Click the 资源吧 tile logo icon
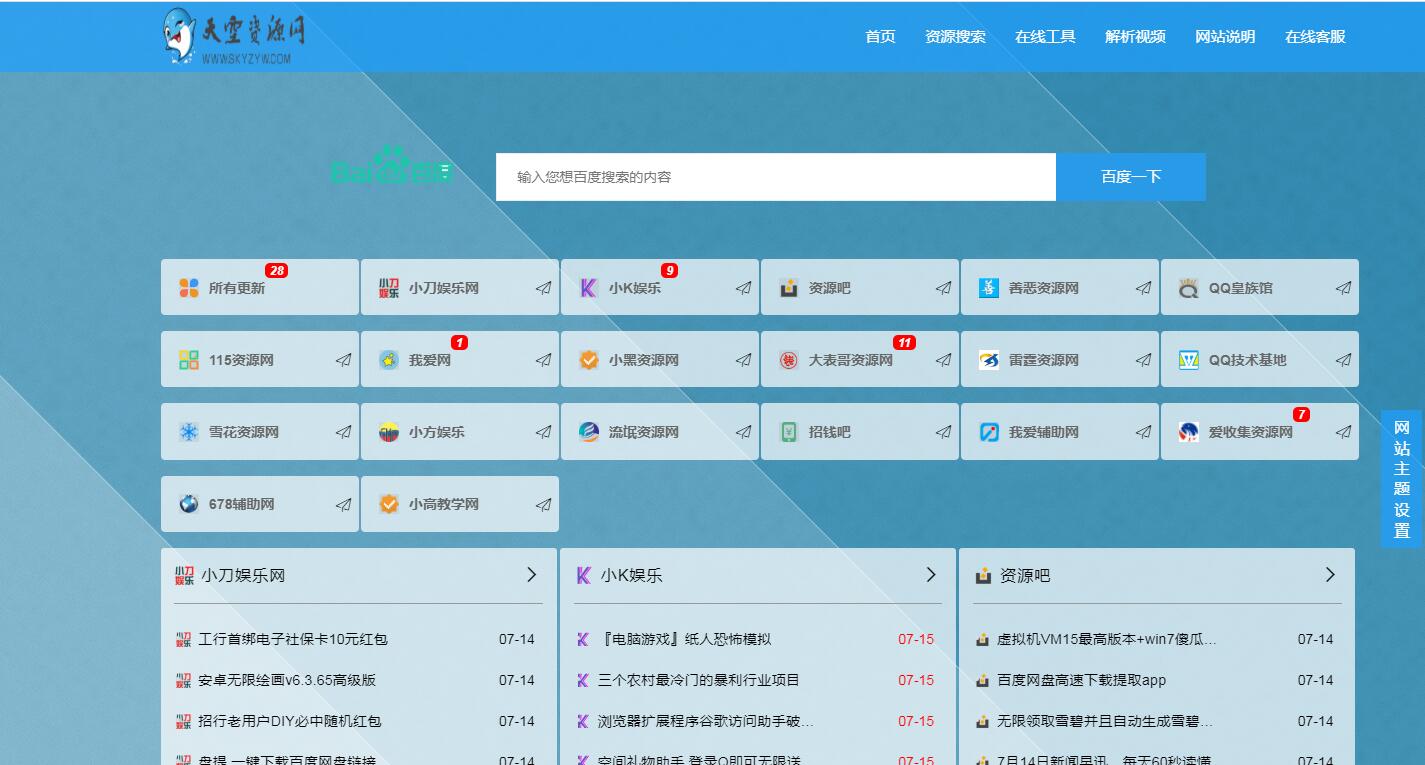 click(x=789, y=288)
